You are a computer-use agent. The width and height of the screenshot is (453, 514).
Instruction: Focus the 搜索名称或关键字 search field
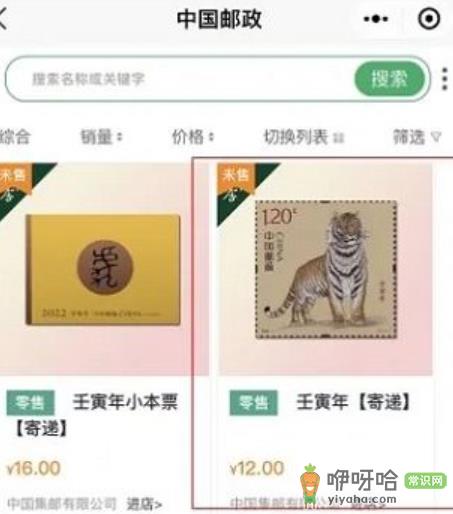point(180,79)
